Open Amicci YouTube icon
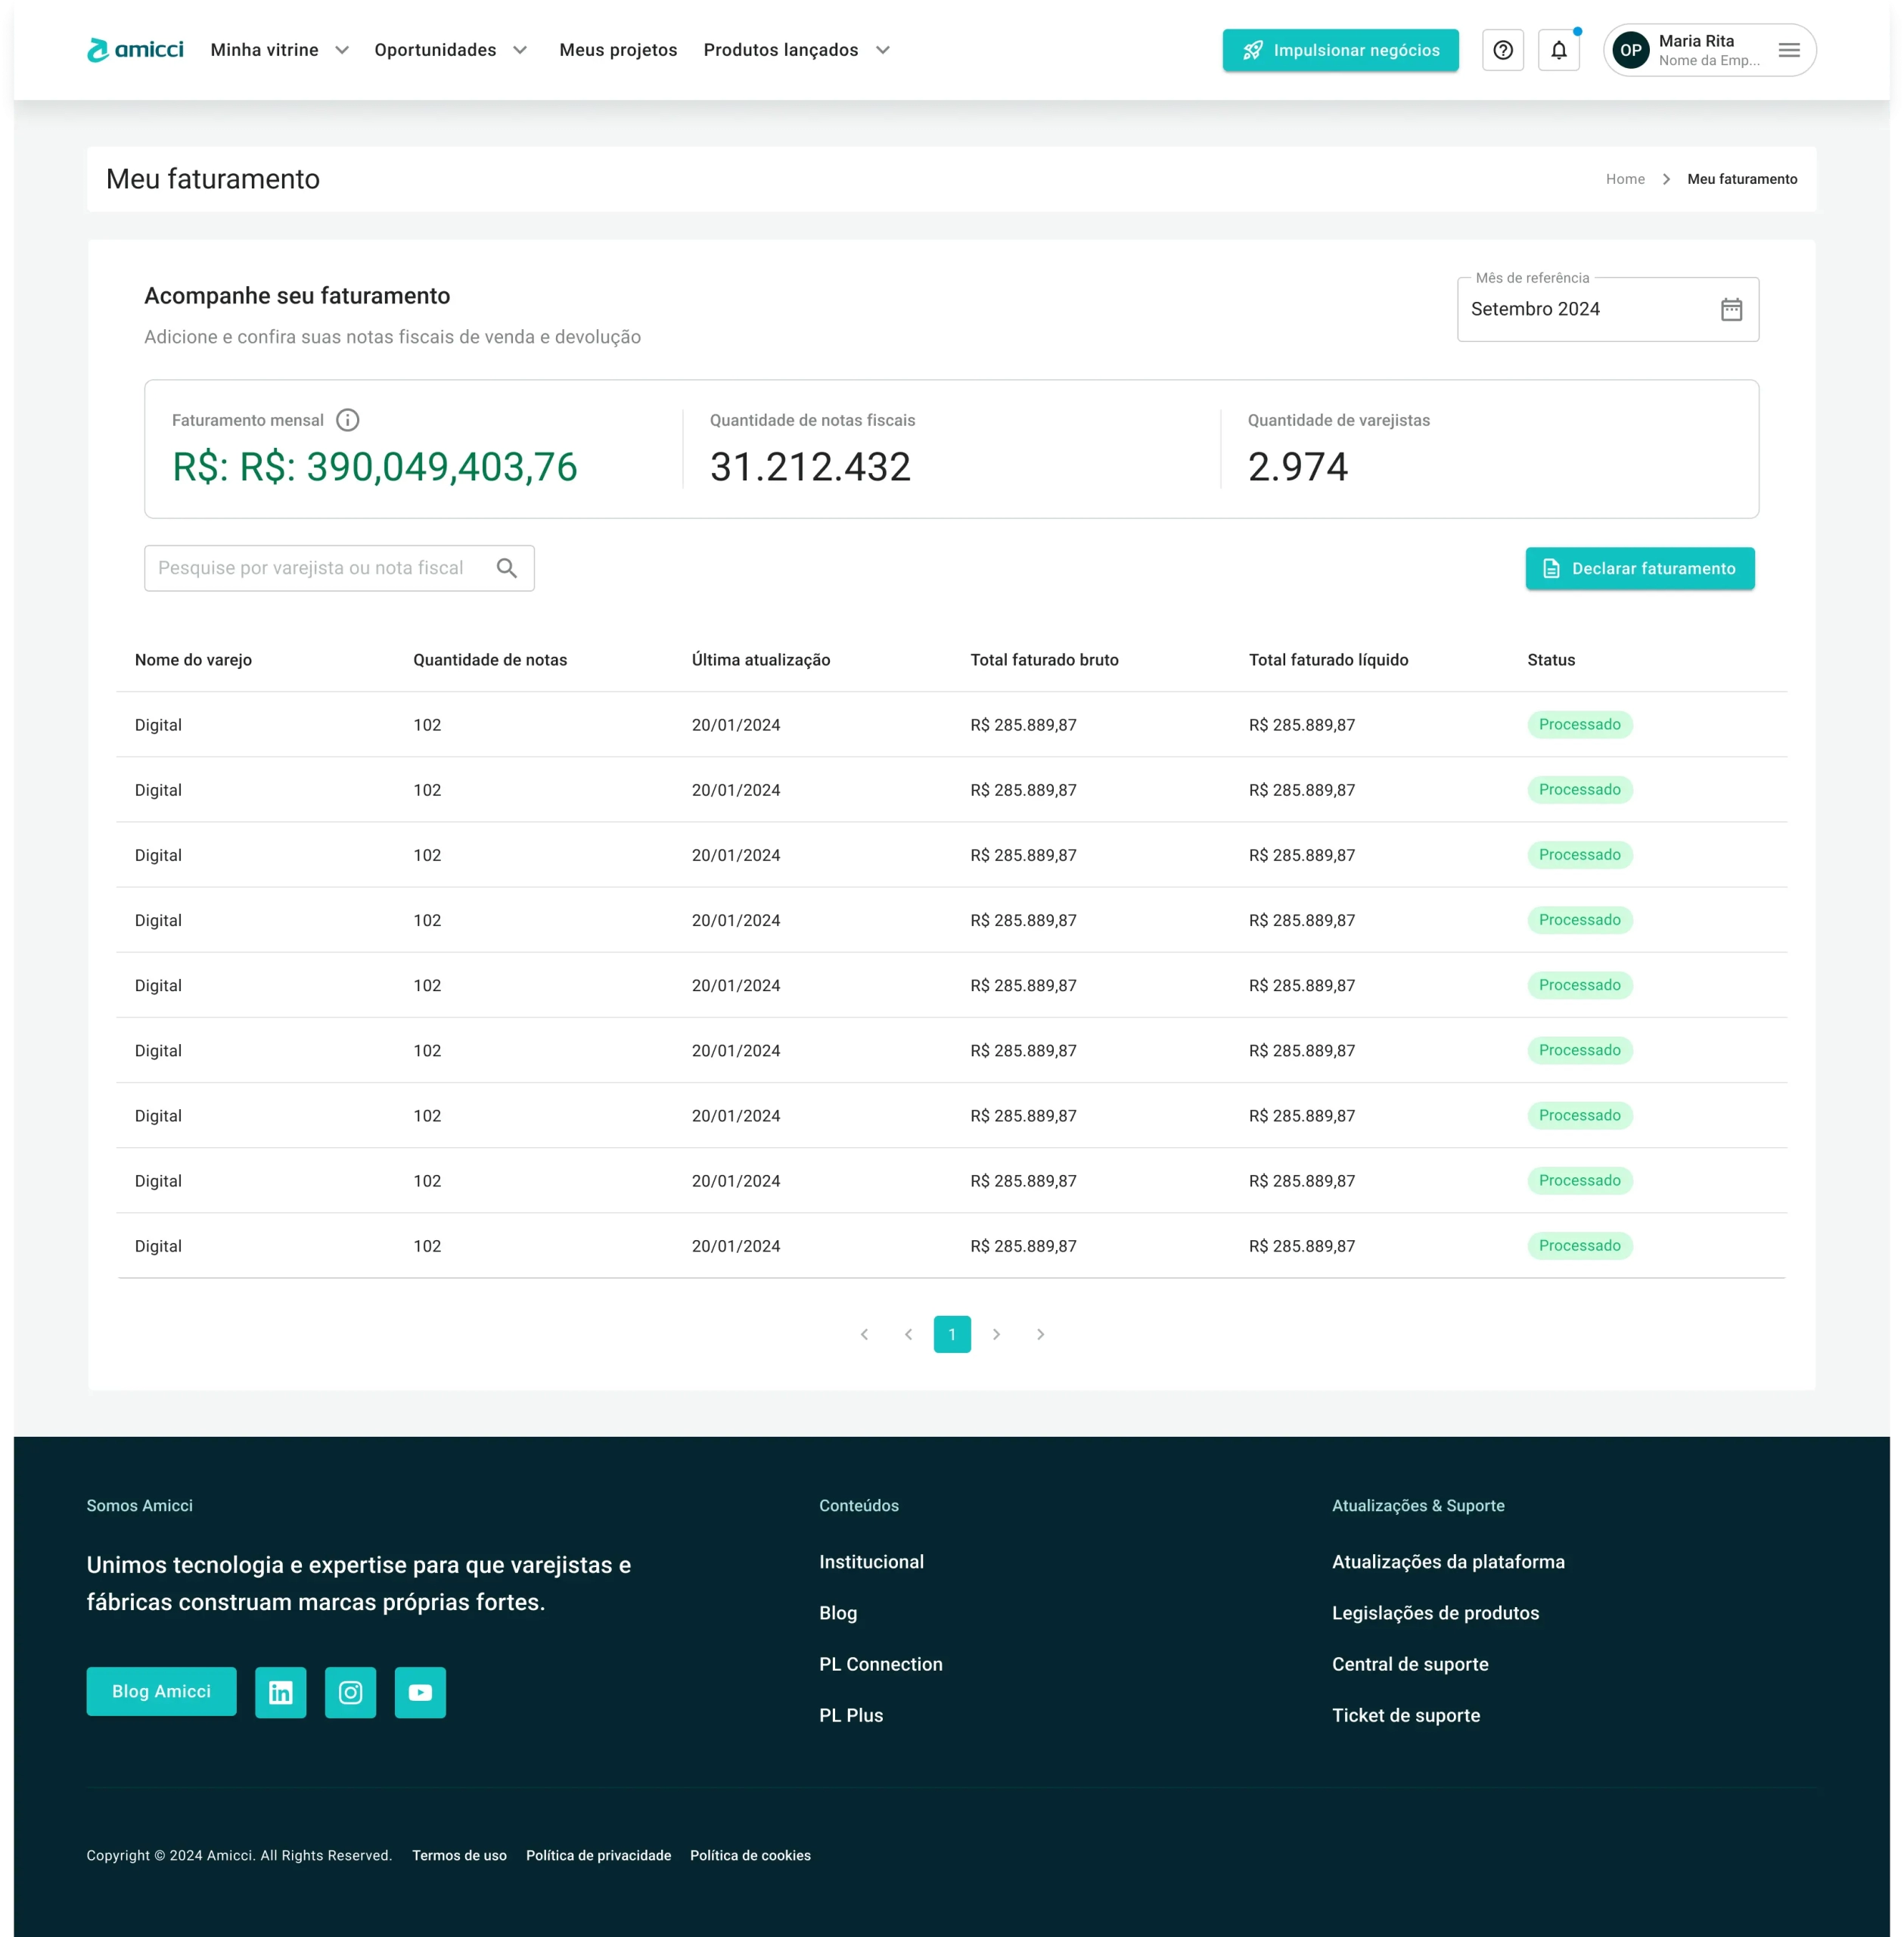This screenshot has height=1937, width=1904. pos(420,1692)
